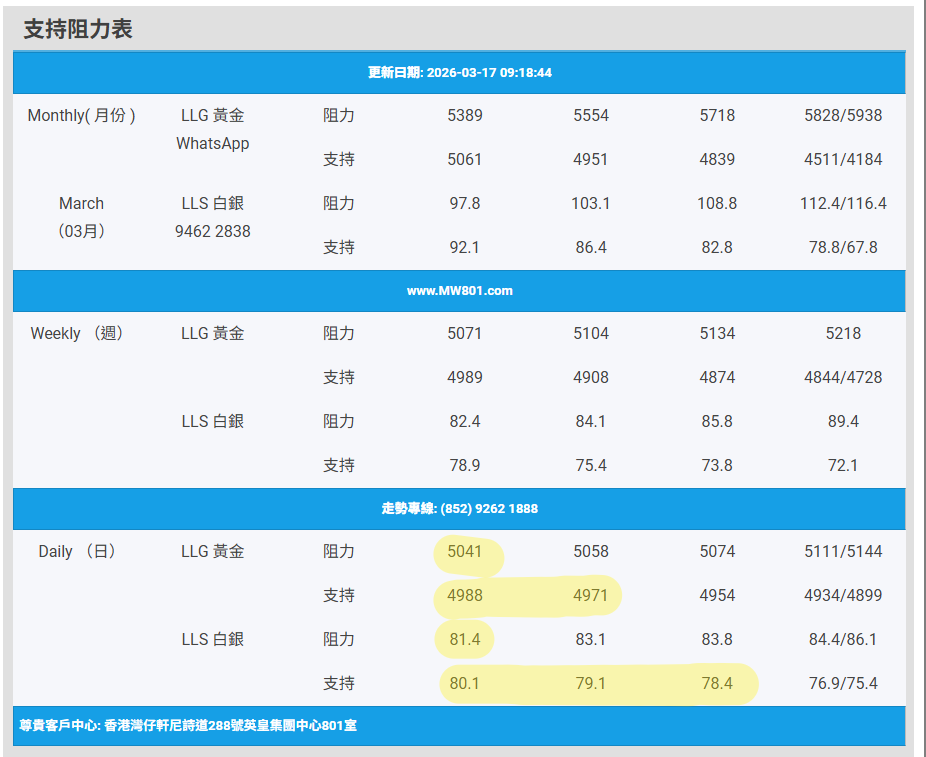
Task: Select the 支持阻力表 page title
Action: coord(78,29)
